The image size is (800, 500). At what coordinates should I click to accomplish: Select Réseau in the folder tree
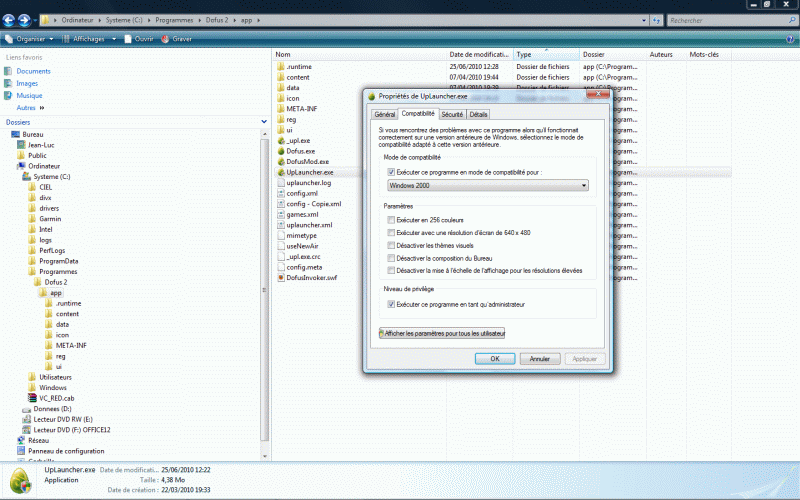(x=33, y=440)
